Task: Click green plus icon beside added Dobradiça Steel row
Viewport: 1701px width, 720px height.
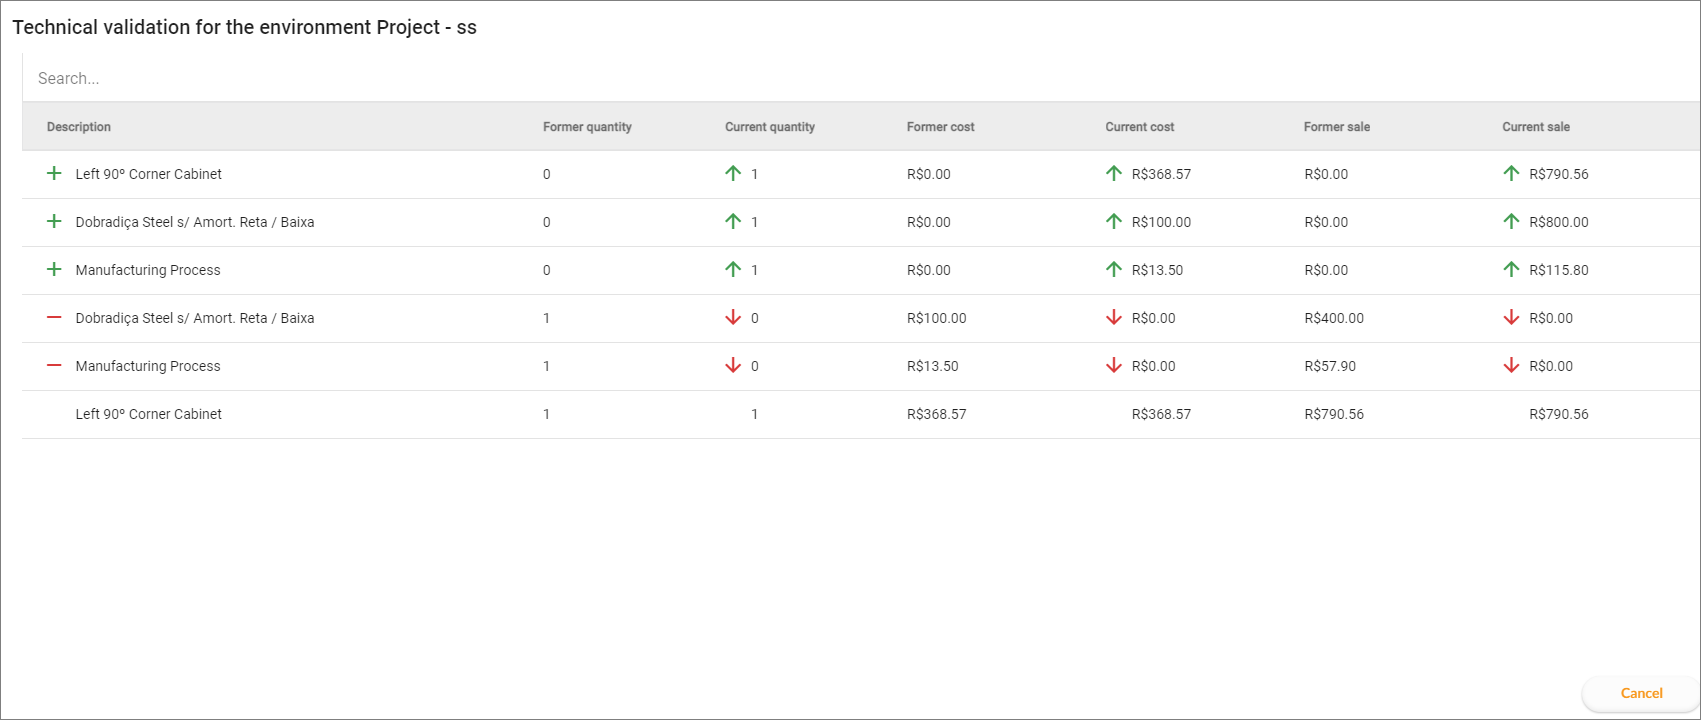Action: 54,221
